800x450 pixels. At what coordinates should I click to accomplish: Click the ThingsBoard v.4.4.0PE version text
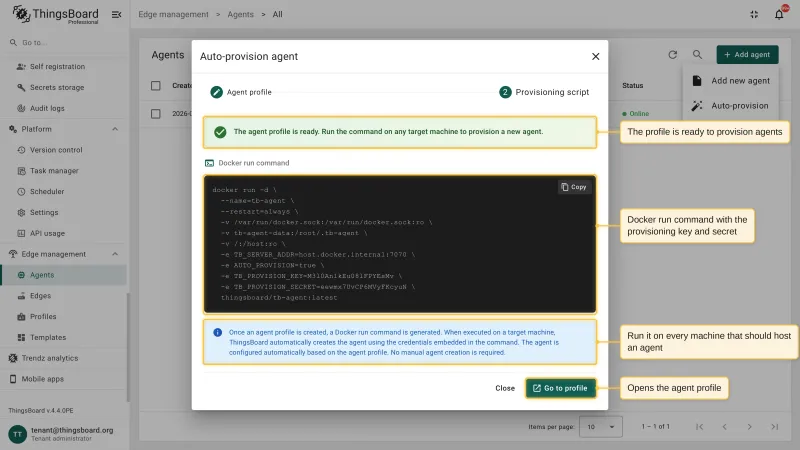(x=41, y=410)
